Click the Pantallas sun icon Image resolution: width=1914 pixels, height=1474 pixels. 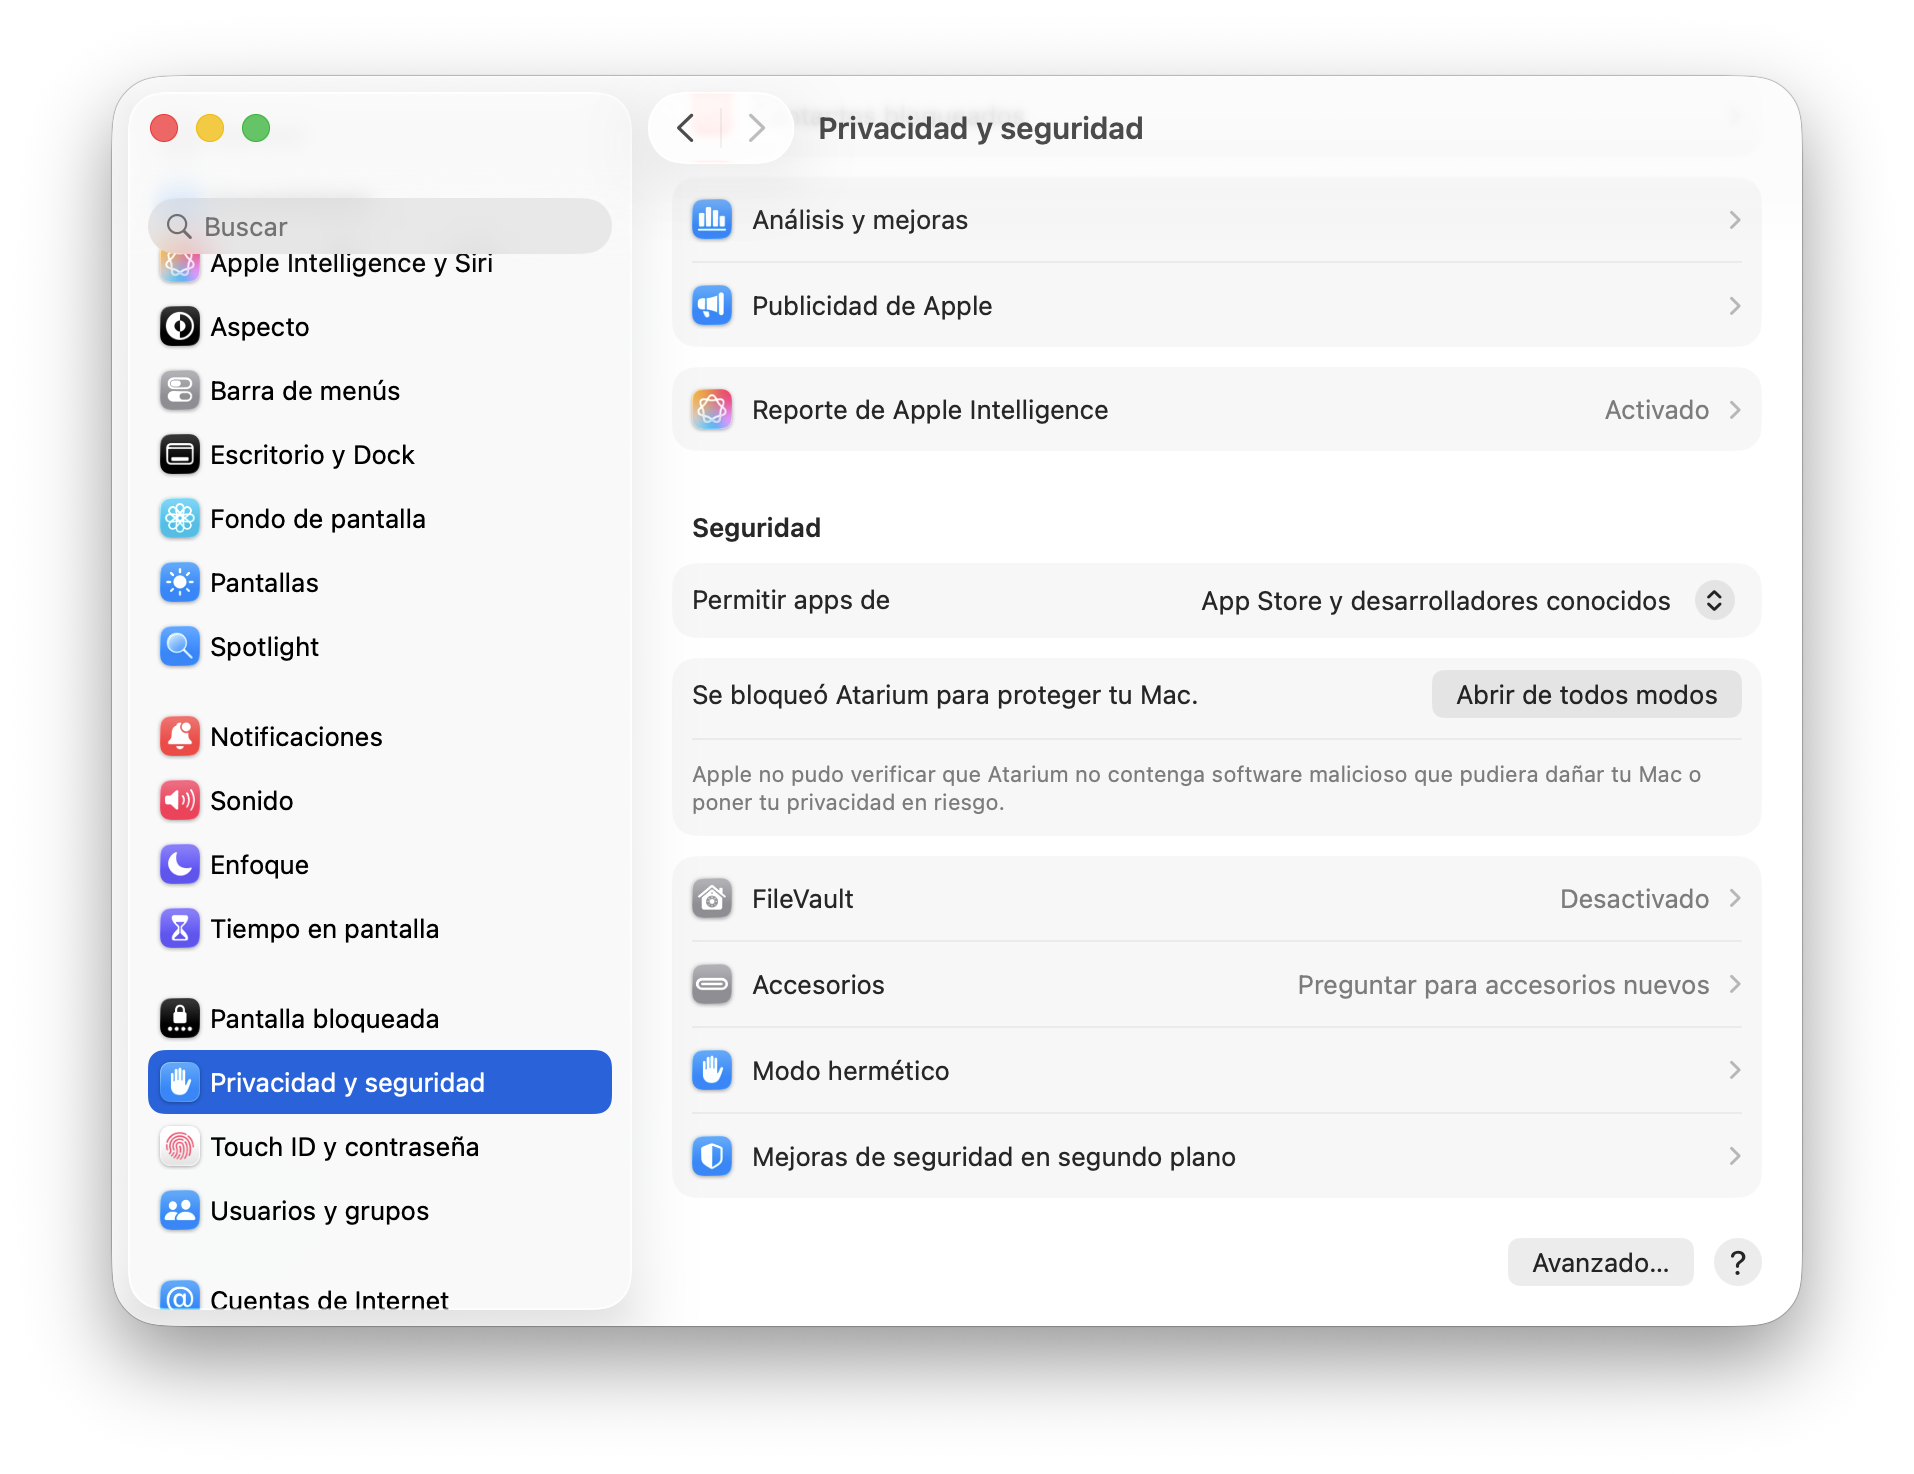click(180, 583)
